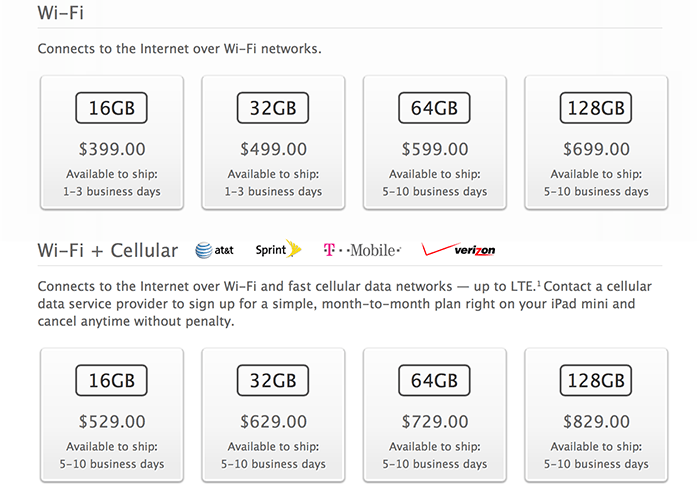Select Wi-Fi 32GB model at $499.00
Screen dimensions: 700x501
[x=273, y=142]
